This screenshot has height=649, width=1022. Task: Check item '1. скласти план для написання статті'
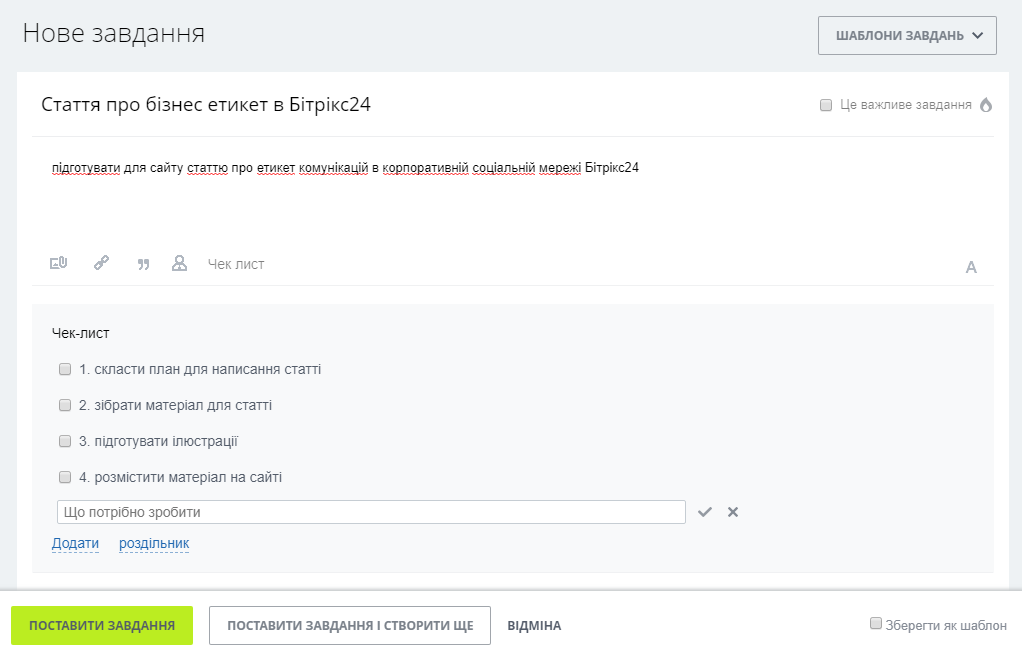point(65,369)
